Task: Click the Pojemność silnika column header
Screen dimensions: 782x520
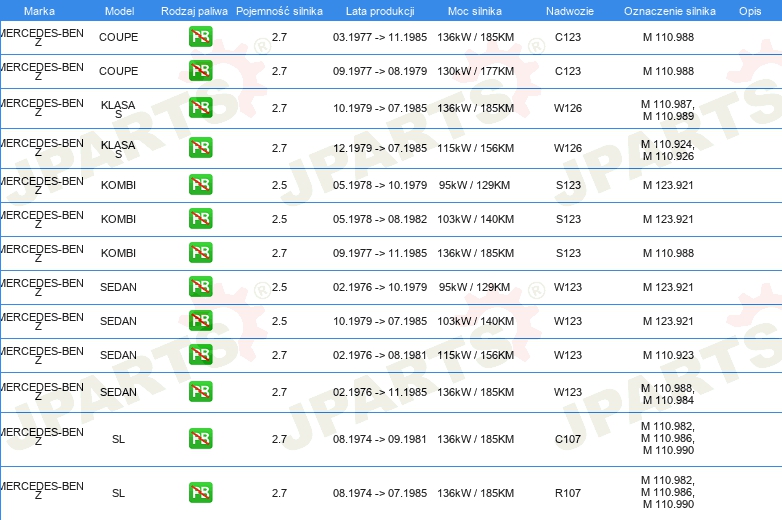Action: 279,11
